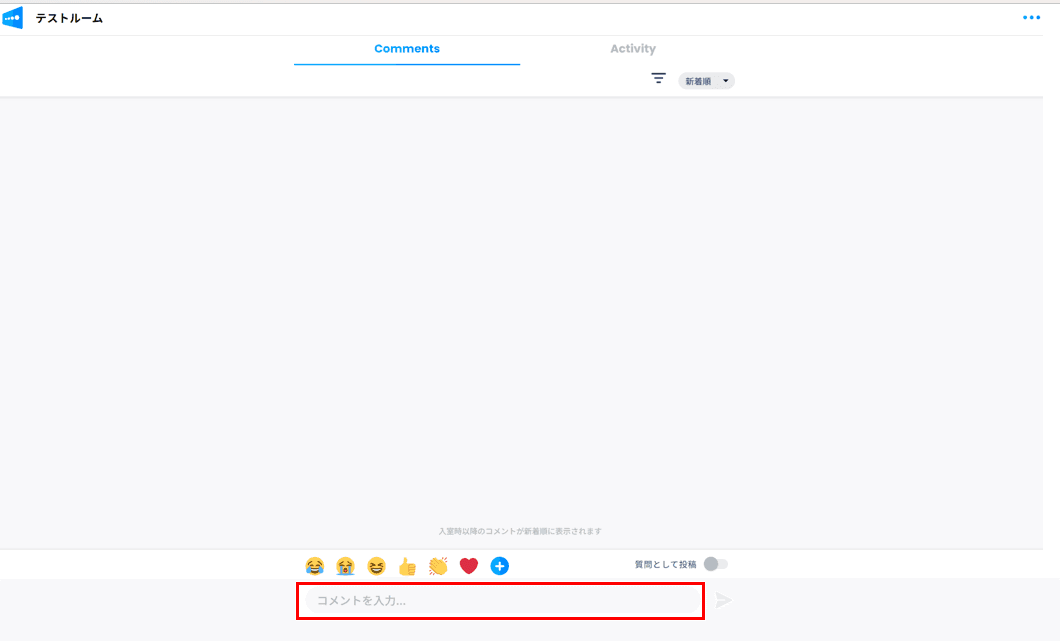Open the three-dot more options menu
Image resolution: width=1060 pixels, height=641 pixels.
point(1031,18)
